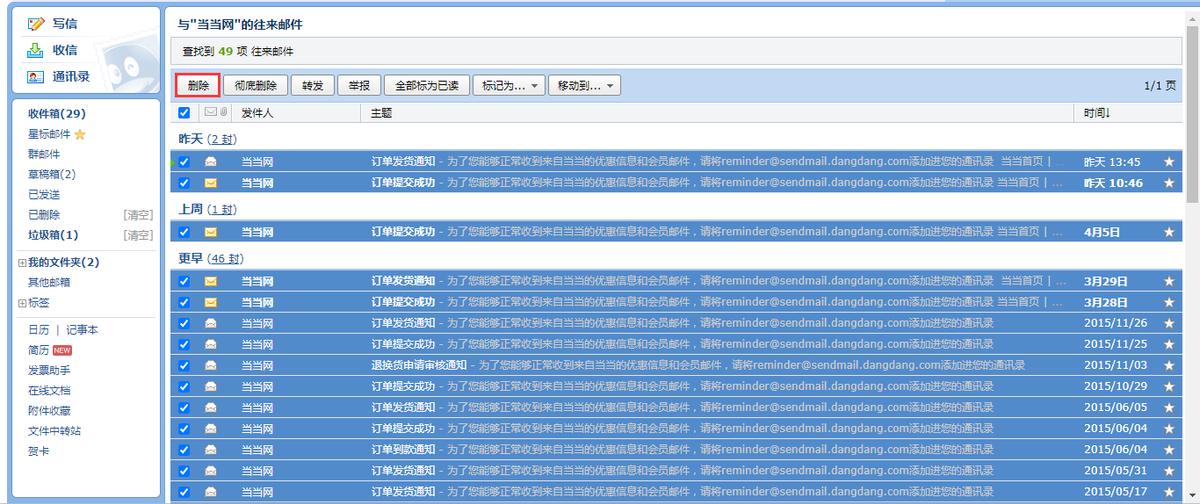
Task: Star the email dated 2015/05/17
Action: pyautogui.click(x=1169, y=491)
